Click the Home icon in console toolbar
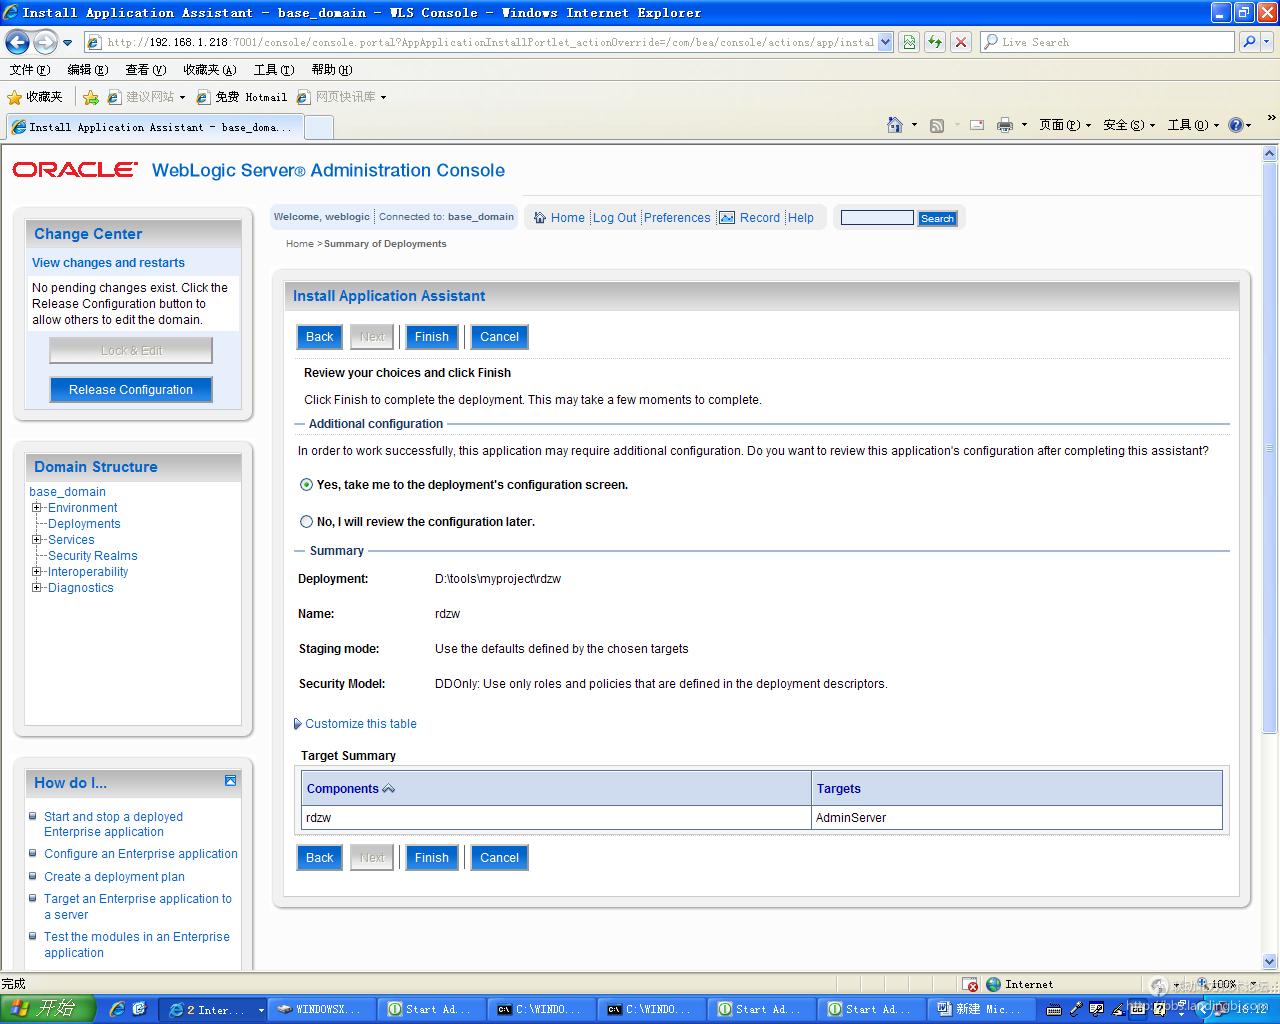Screen dimensions: 1280x1024 click(540, 218)
